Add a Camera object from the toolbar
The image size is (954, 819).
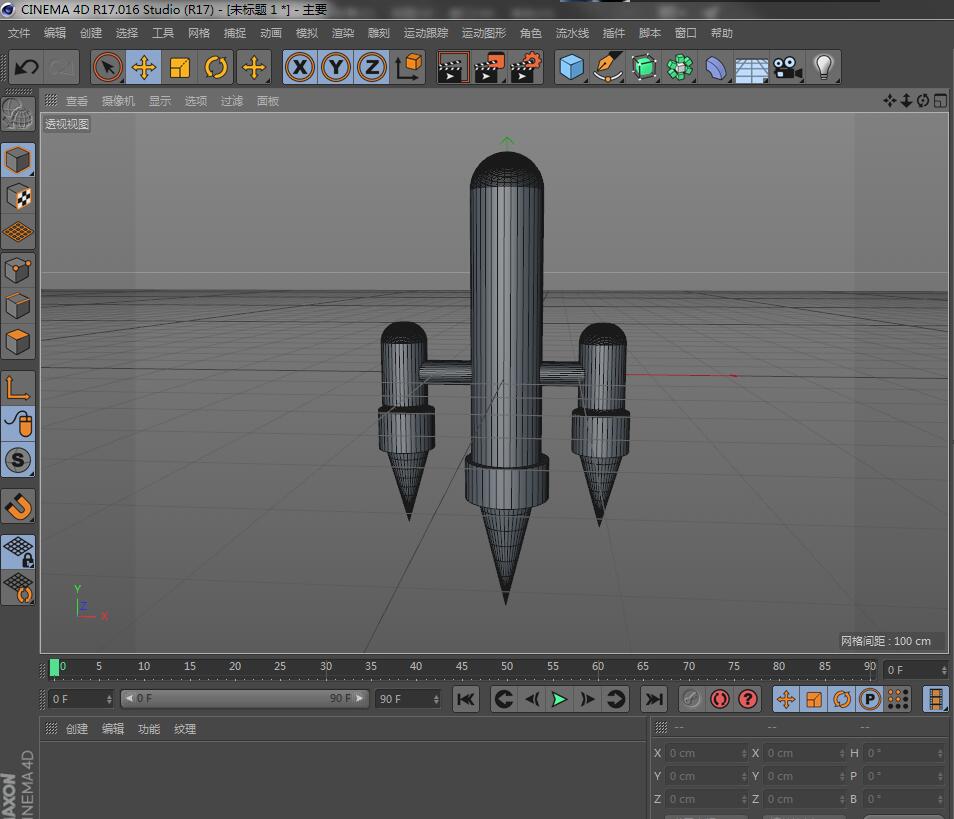tap(787, 68)
